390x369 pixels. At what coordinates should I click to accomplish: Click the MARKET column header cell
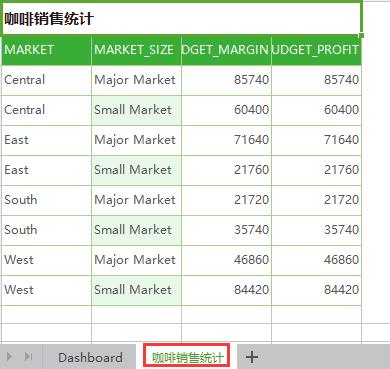tap(47, 50)
